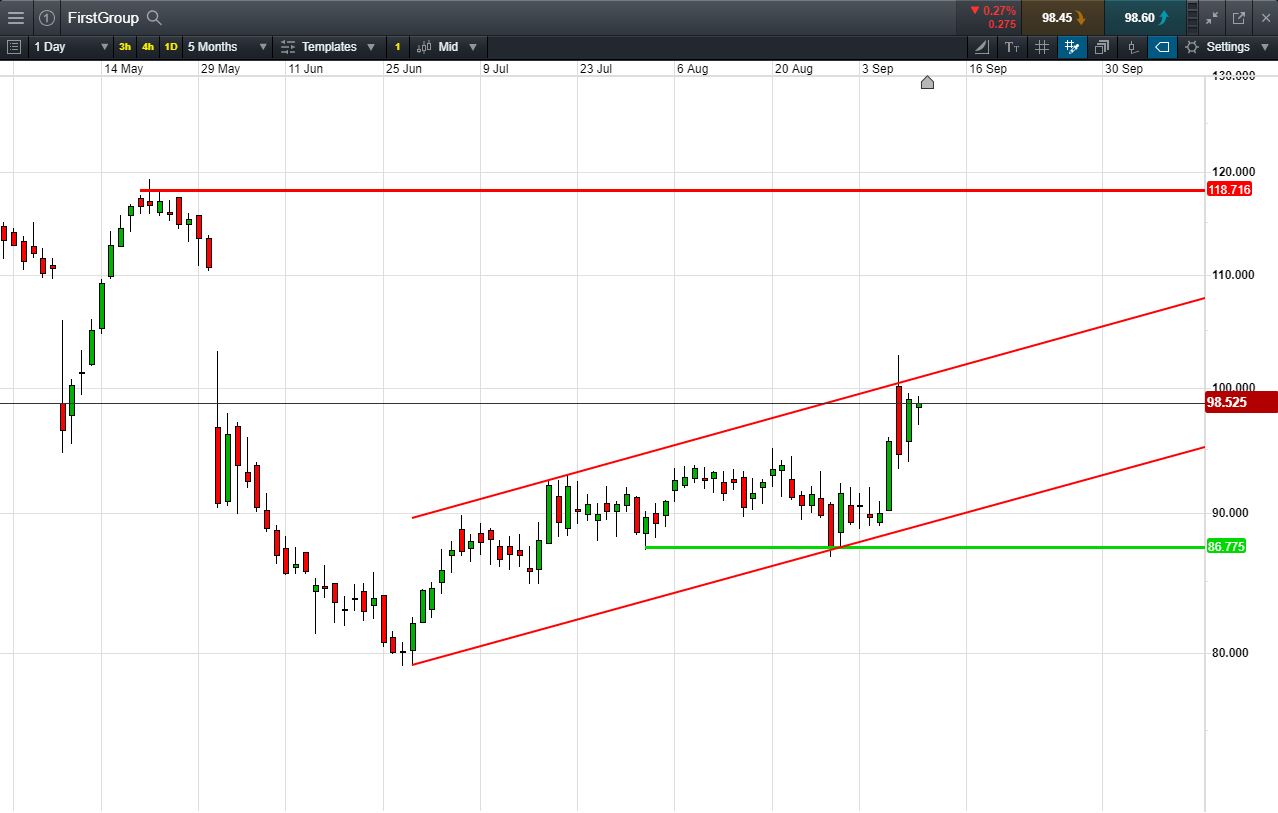Click the 20 Aug date label

coord(793,69)
